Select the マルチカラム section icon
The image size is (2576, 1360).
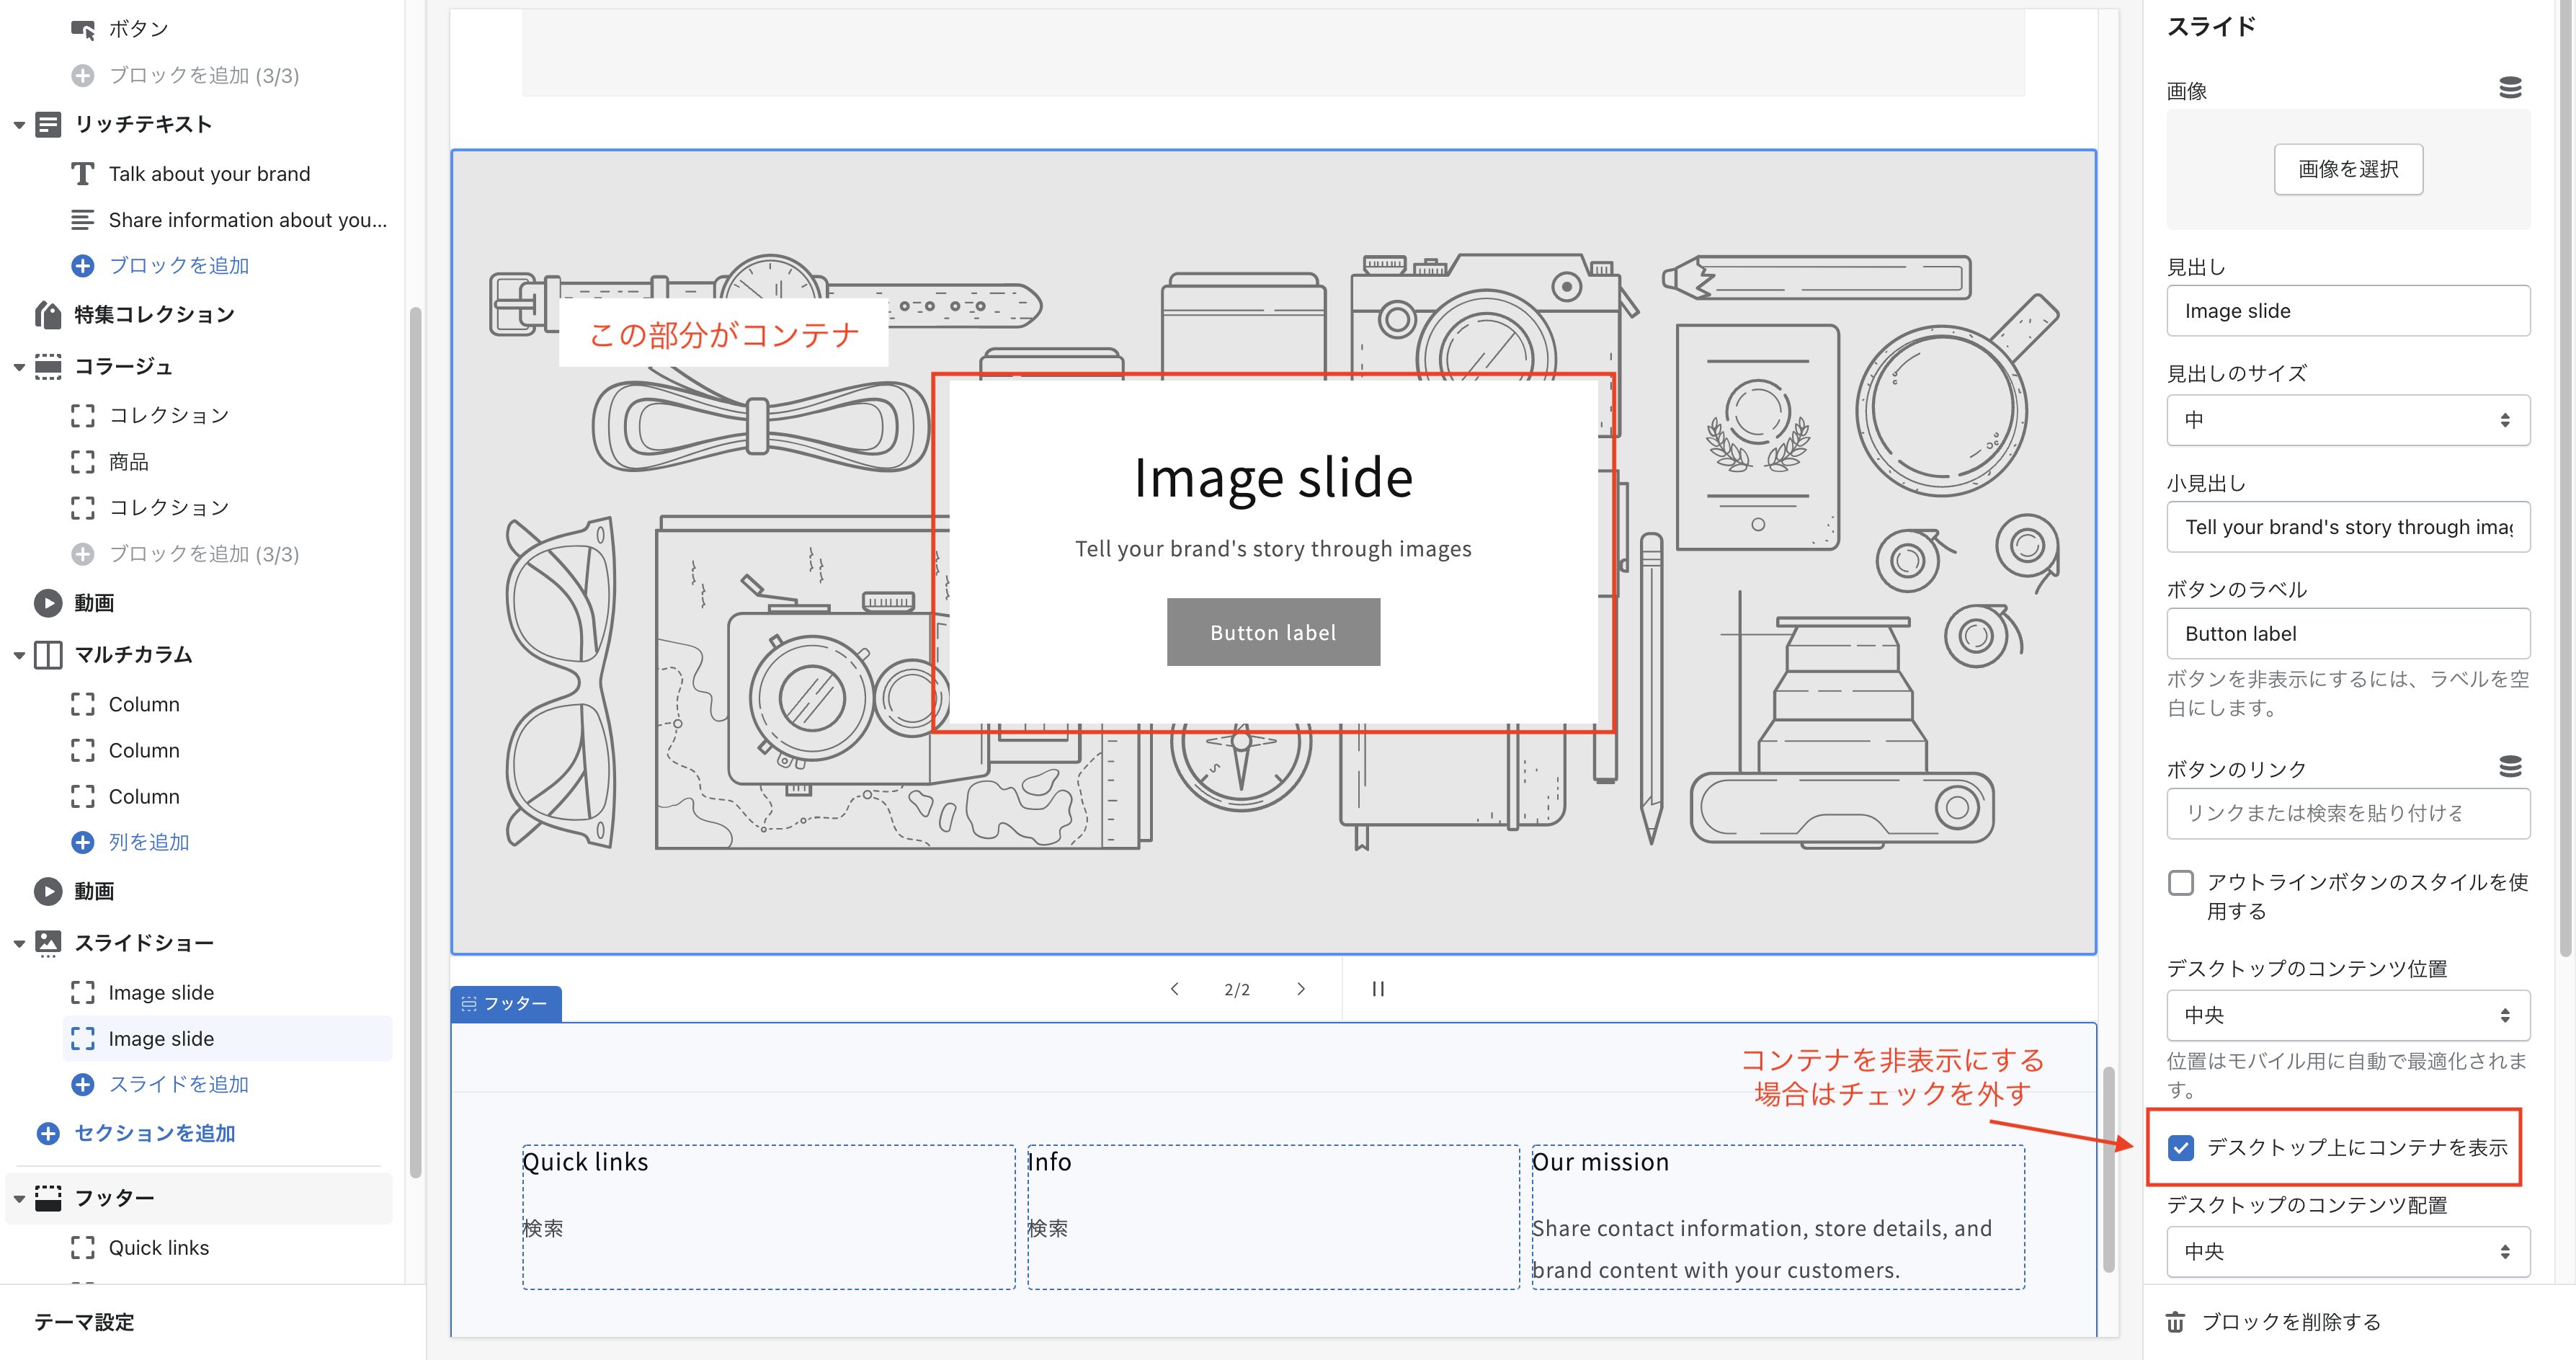(x=48, y=654)
